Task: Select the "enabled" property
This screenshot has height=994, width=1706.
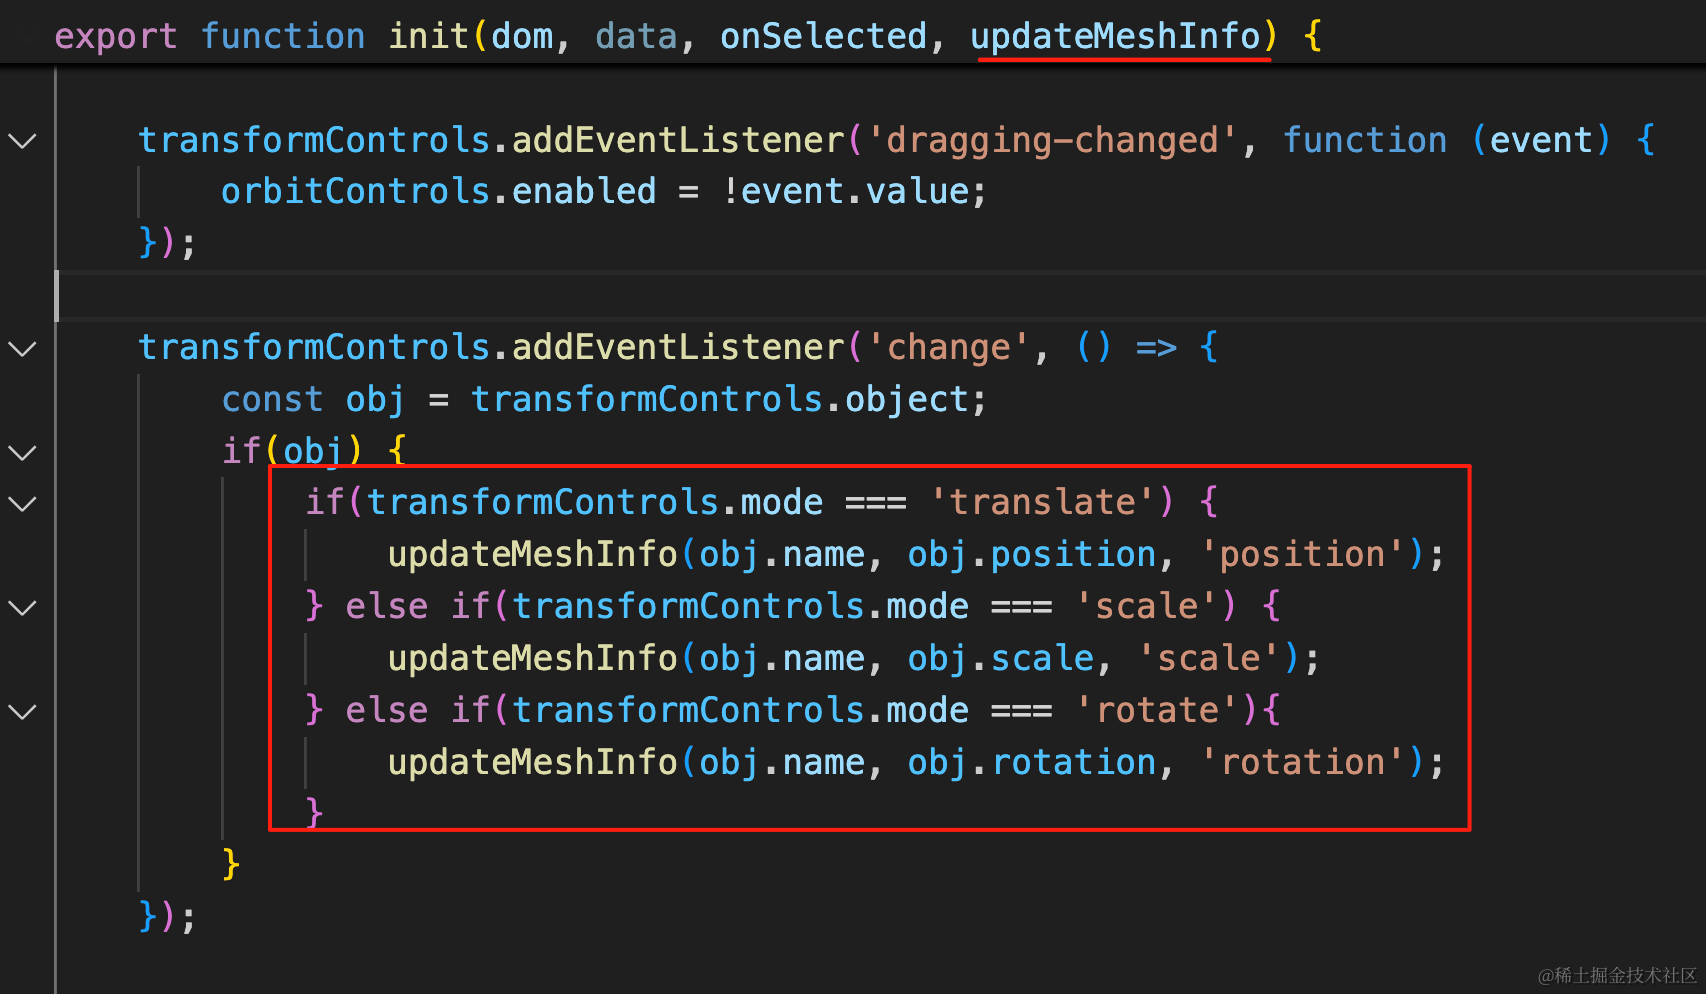Action: 584,192
